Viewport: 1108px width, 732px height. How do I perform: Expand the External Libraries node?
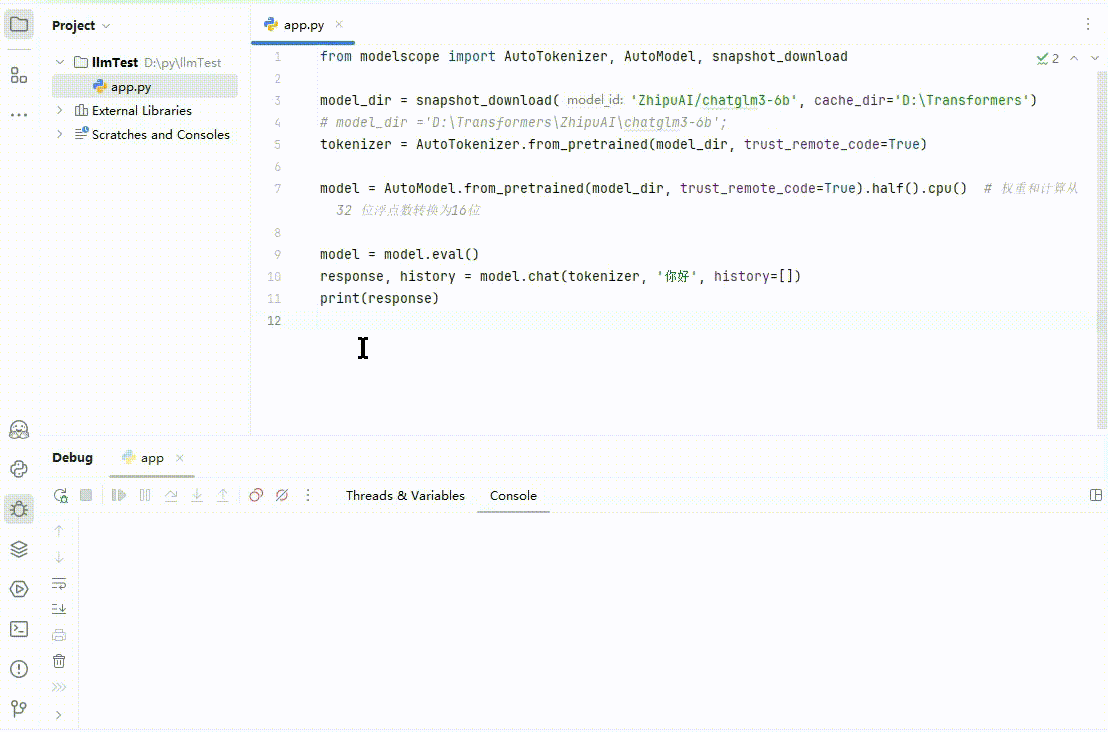pyautogui.click(x=60, y=110)
